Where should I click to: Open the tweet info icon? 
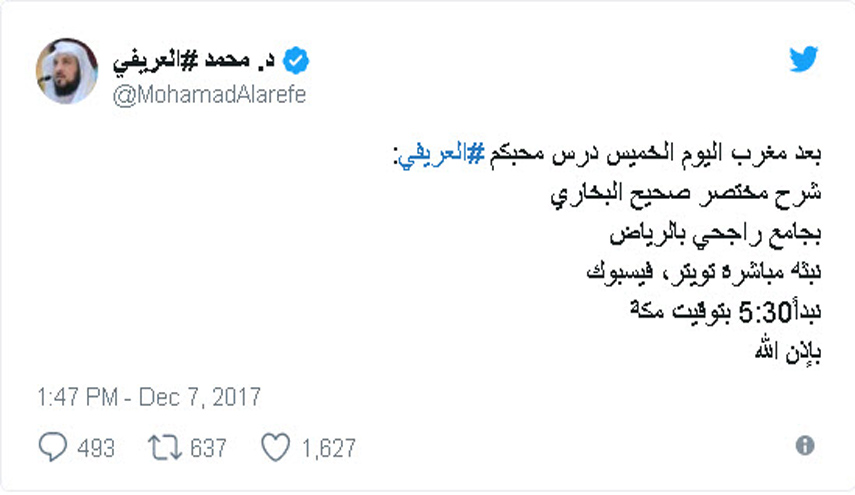pos(804,446)
